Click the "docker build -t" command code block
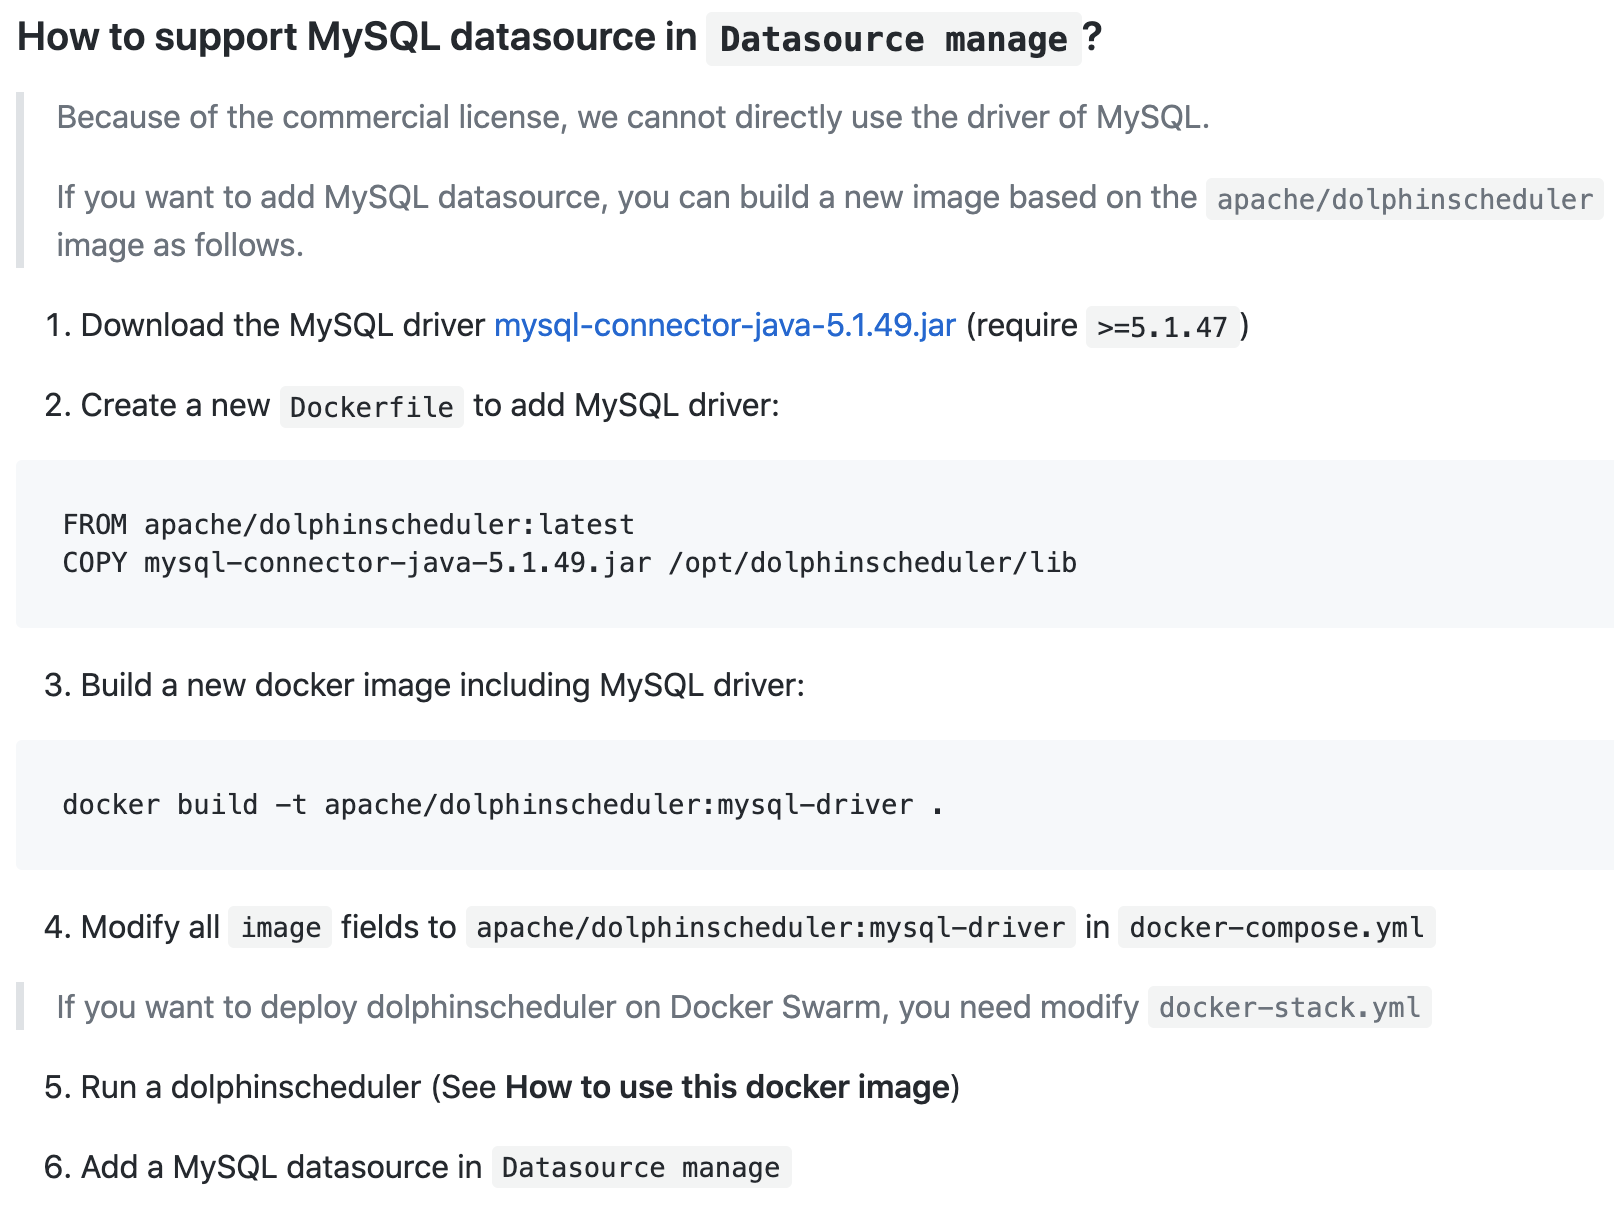1614x1228 pixels. [x=502, y=805]
